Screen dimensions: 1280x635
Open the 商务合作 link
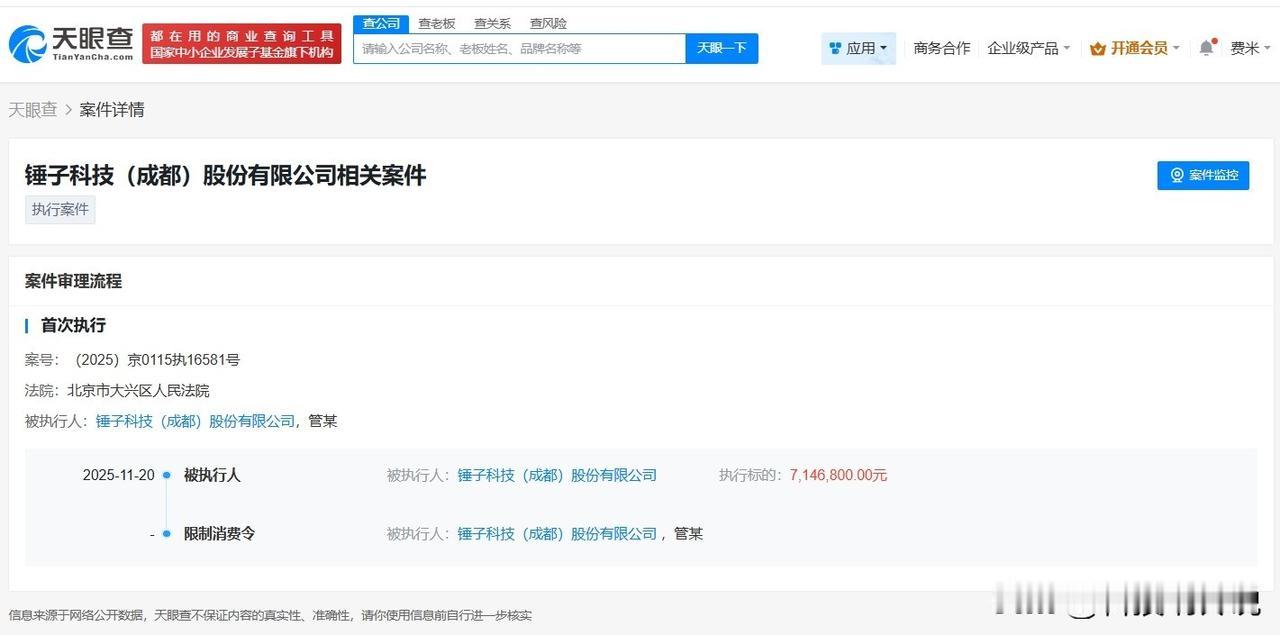pyautogui.click(x=942, y=48)
